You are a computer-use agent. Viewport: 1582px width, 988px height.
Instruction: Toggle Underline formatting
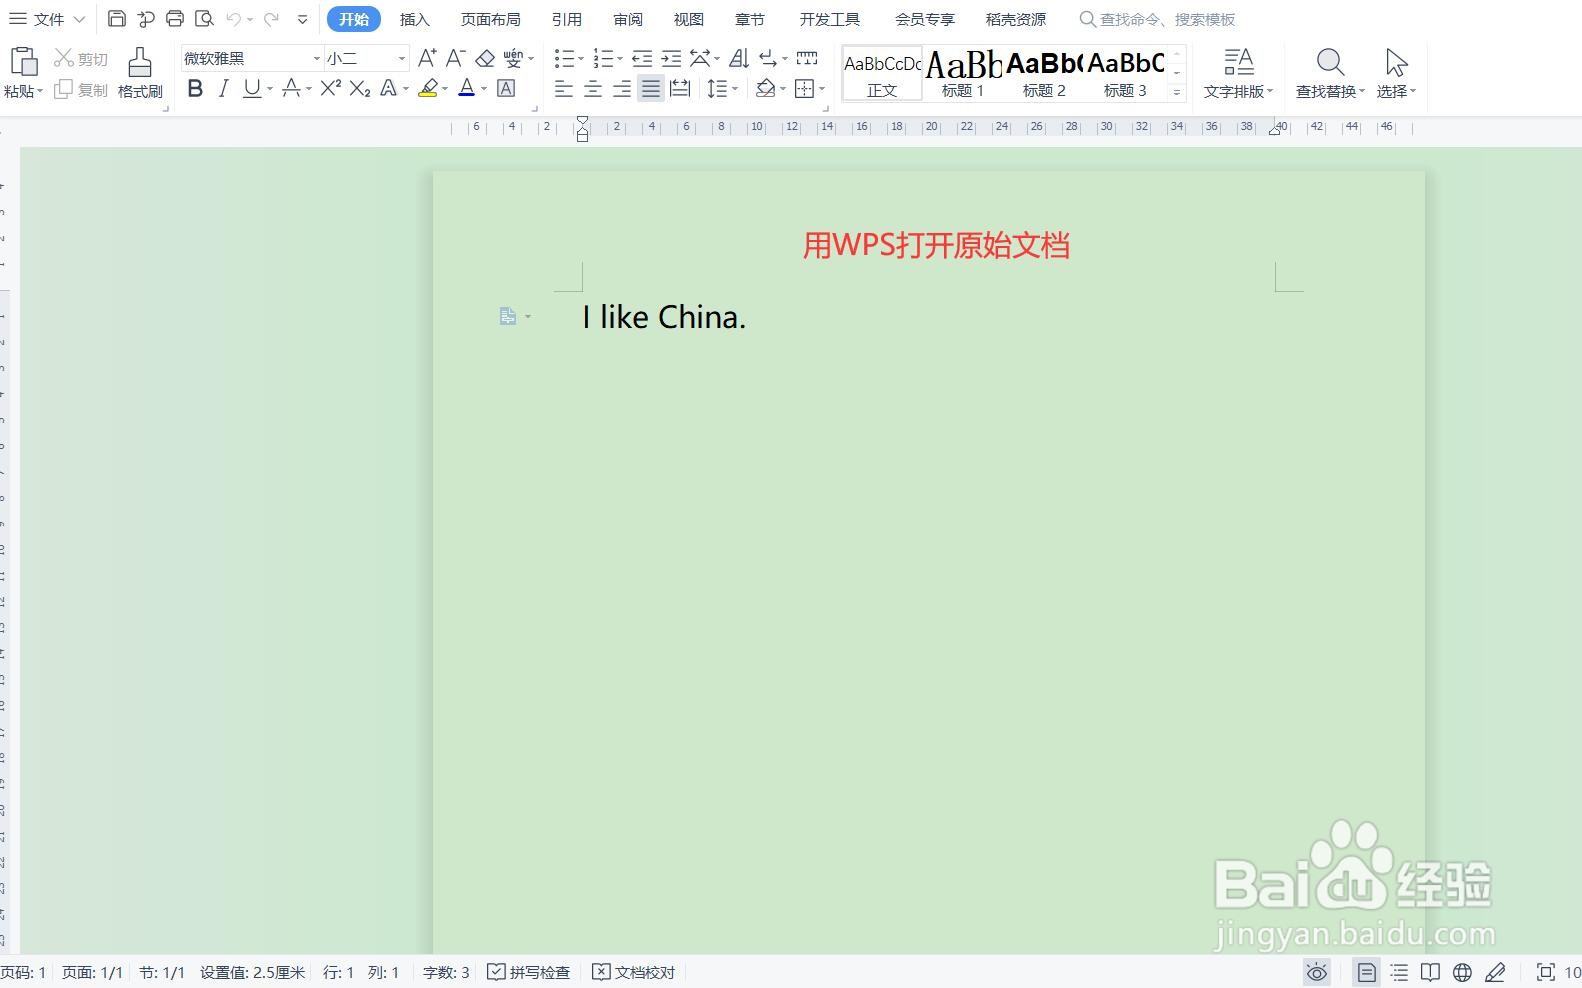tap(252, 89)
